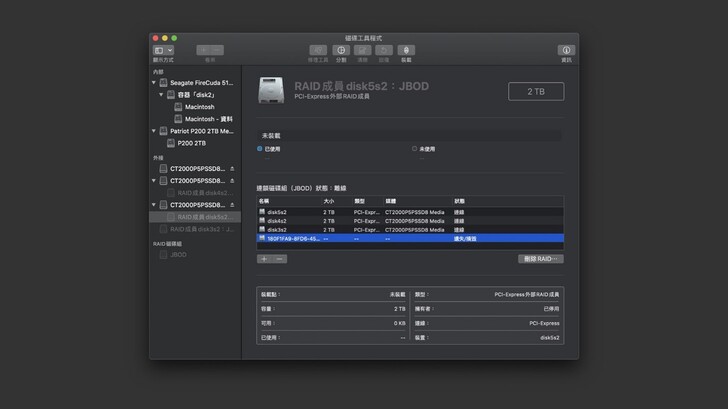
Task: Click the Restore (回復) toolbar icon
Action: pyautogui.click(x=384, y=50)
